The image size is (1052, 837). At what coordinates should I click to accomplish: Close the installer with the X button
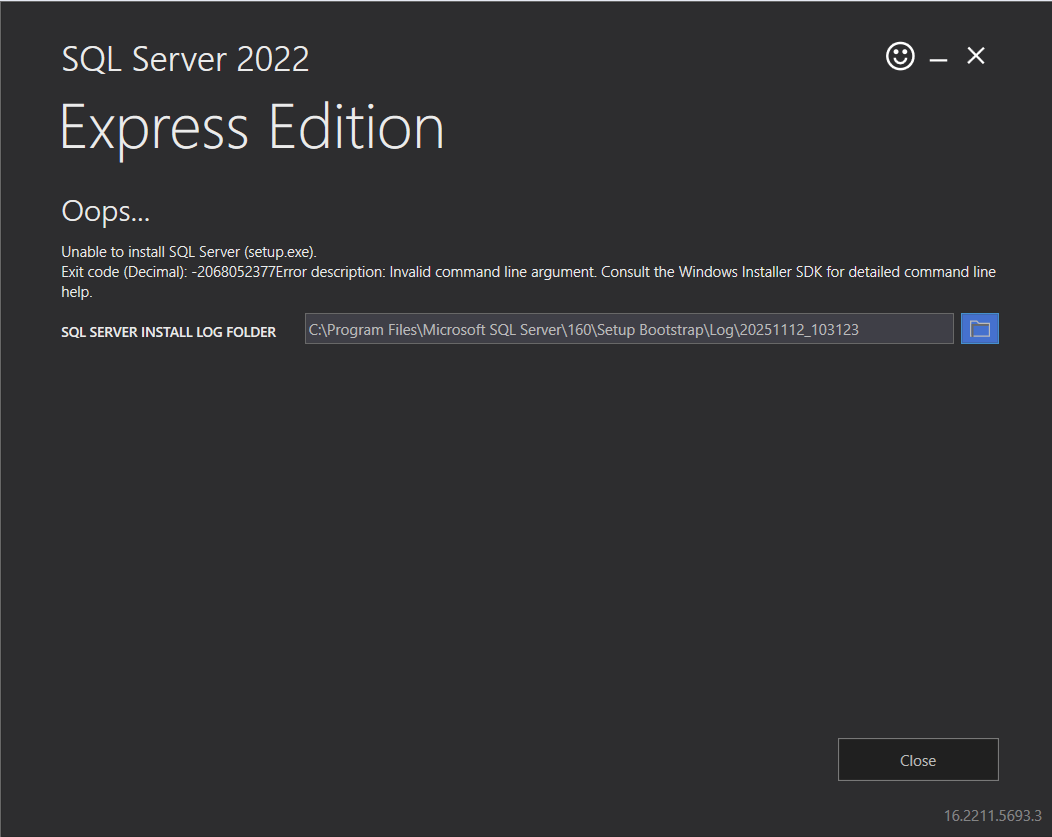[975, 56]
